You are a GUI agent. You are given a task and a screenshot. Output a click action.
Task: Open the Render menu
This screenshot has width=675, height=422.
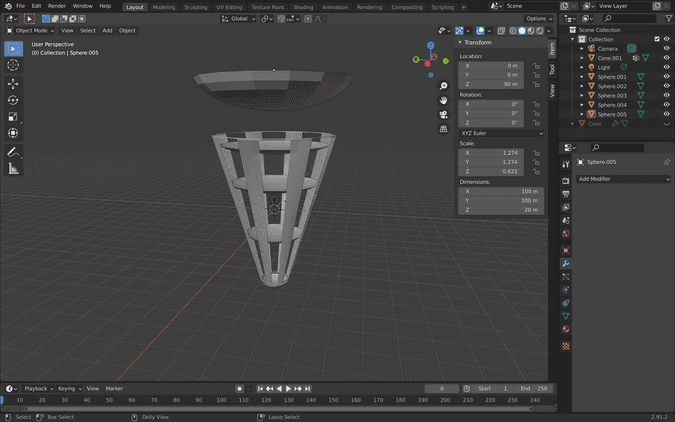pos(57,6)
